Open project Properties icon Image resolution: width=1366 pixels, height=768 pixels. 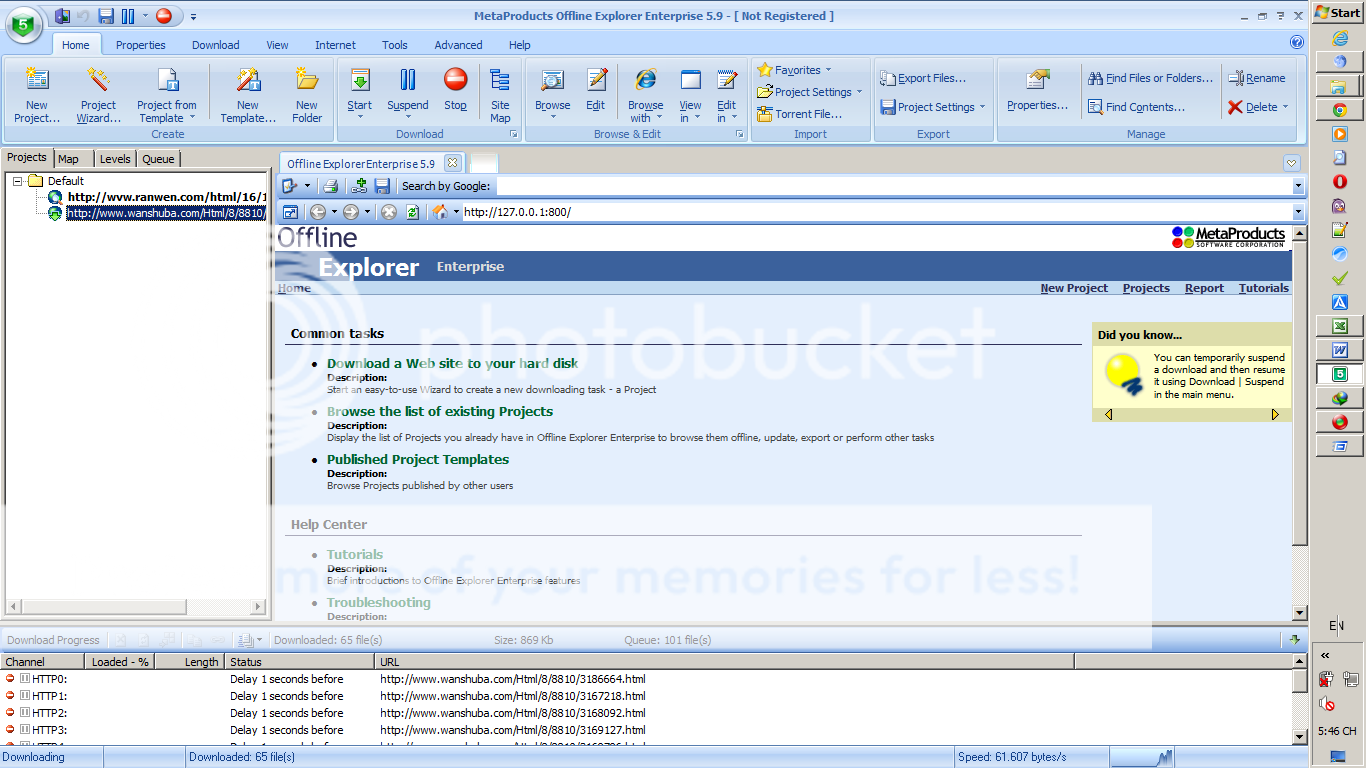[x=1037, y=90]
